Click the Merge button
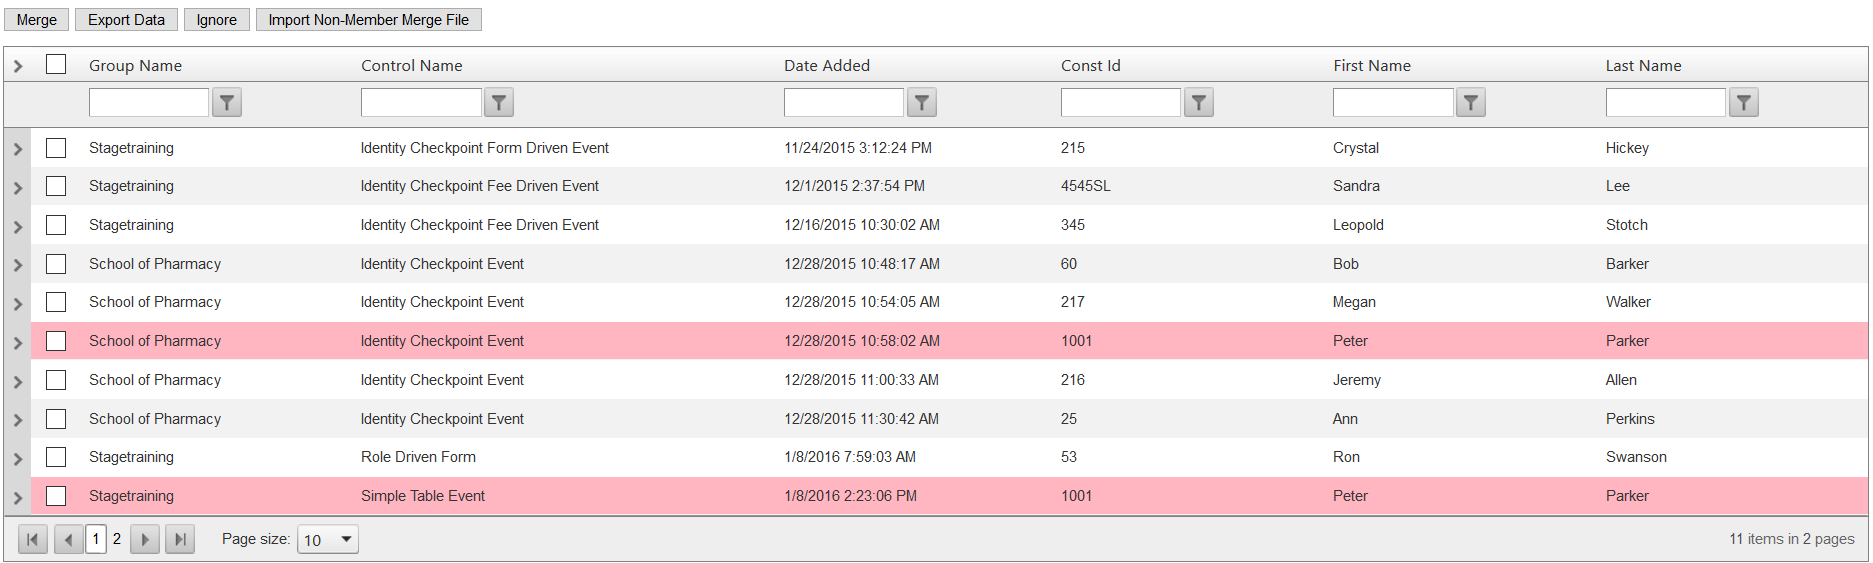 pyautogui.click(x=37, y=20)
